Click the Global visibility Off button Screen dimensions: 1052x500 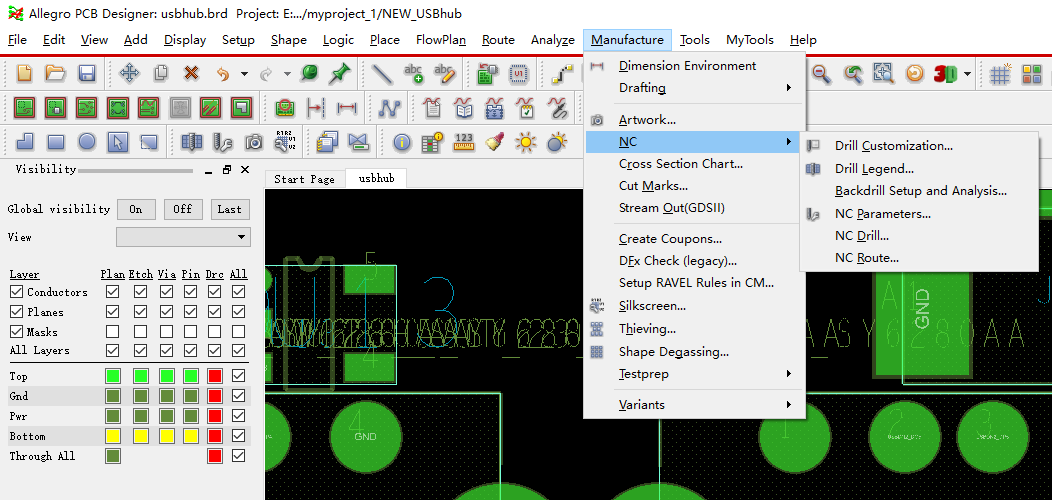[182, 209]
